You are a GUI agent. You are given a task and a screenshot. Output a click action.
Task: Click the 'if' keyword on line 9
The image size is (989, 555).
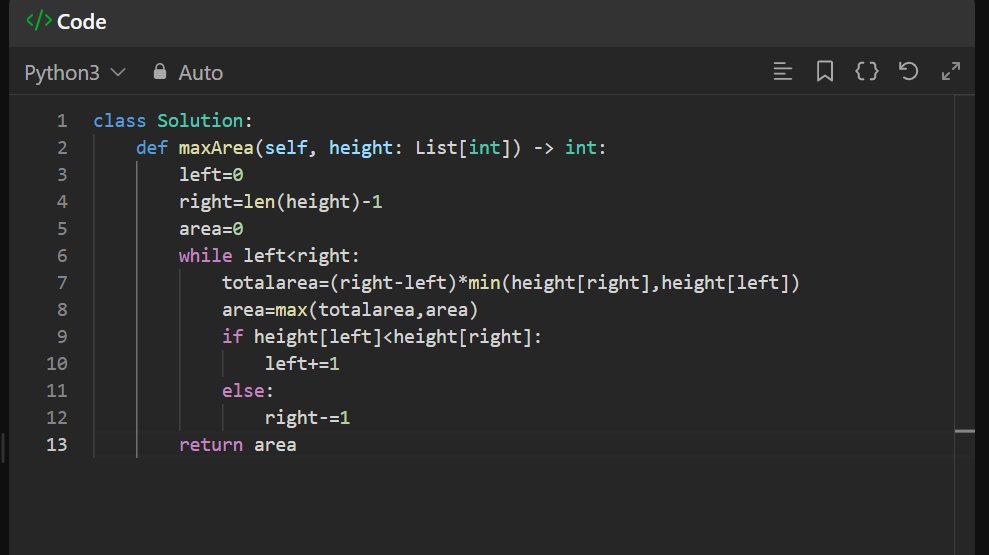[x=232, y=336]
